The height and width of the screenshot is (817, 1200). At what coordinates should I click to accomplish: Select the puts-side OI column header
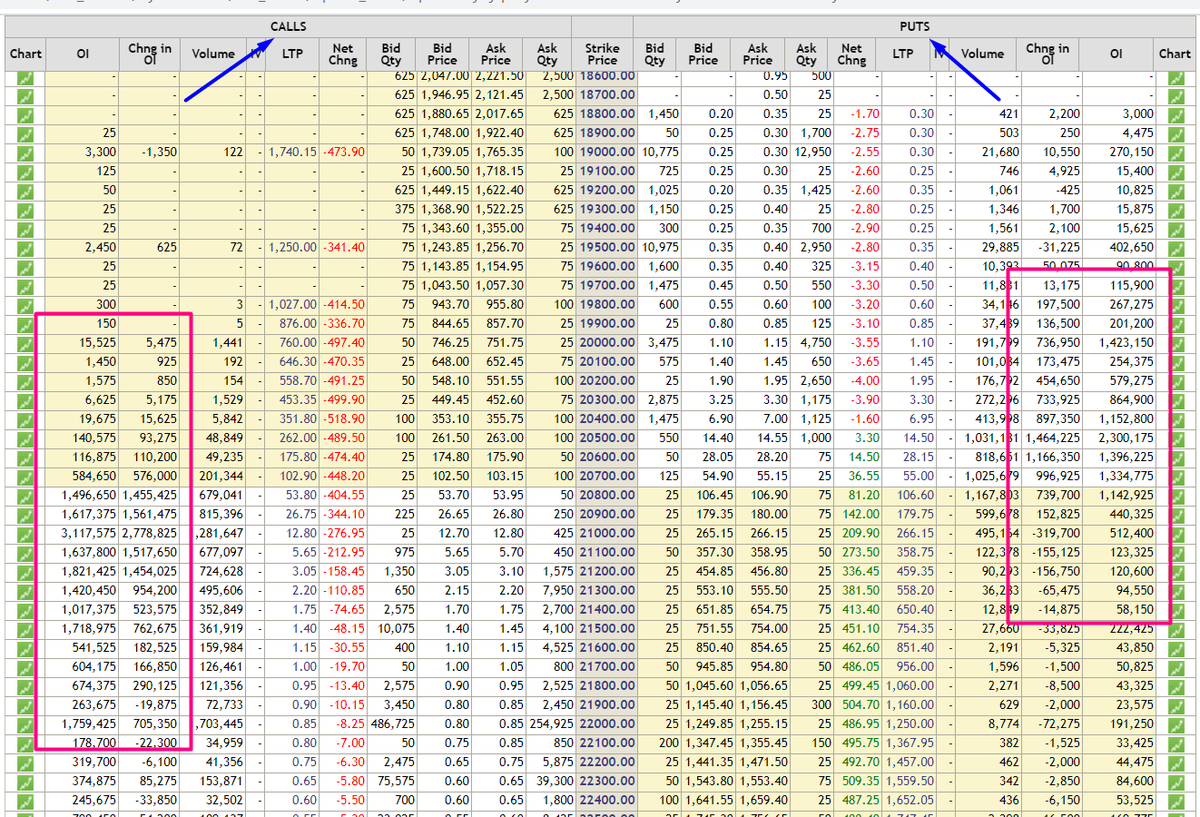coord(1115,53)
